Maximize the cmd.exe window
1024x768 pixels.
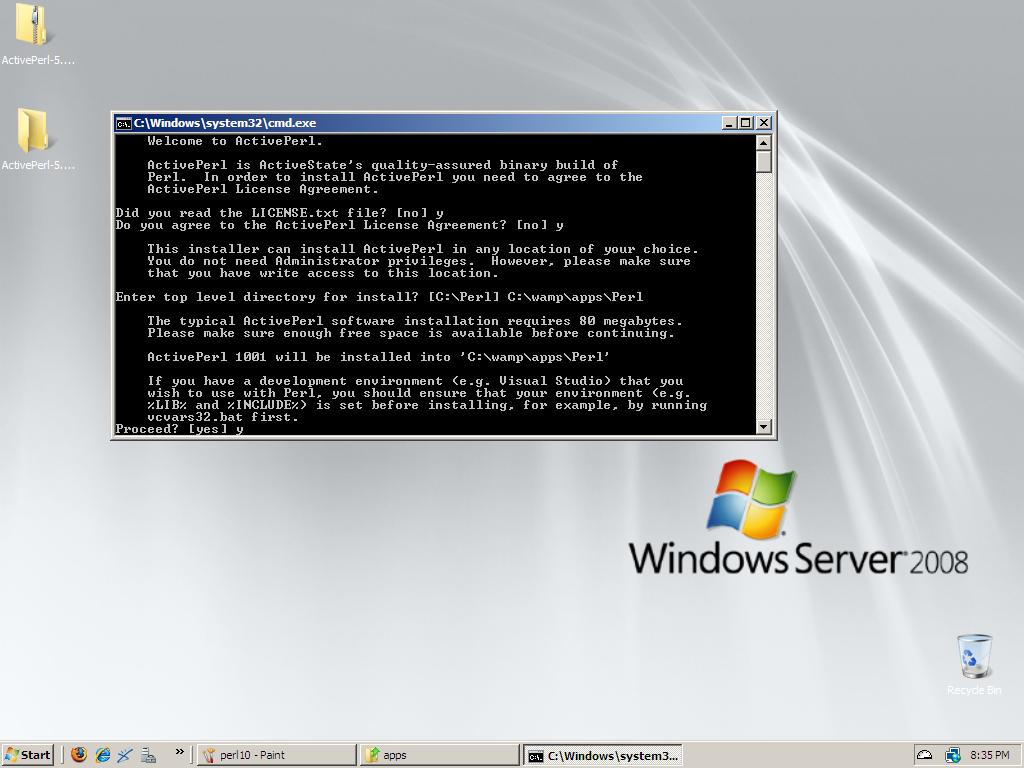746,123
